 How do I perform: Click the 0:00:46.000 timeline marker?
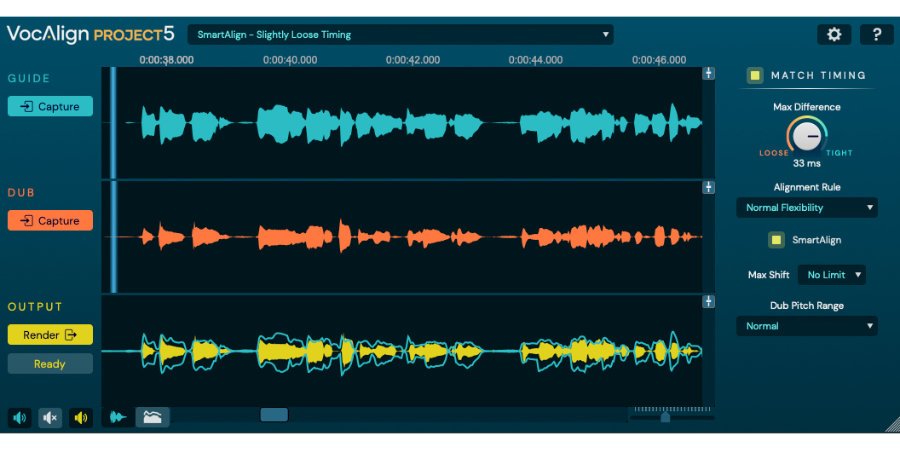click(x=659, y=60)
